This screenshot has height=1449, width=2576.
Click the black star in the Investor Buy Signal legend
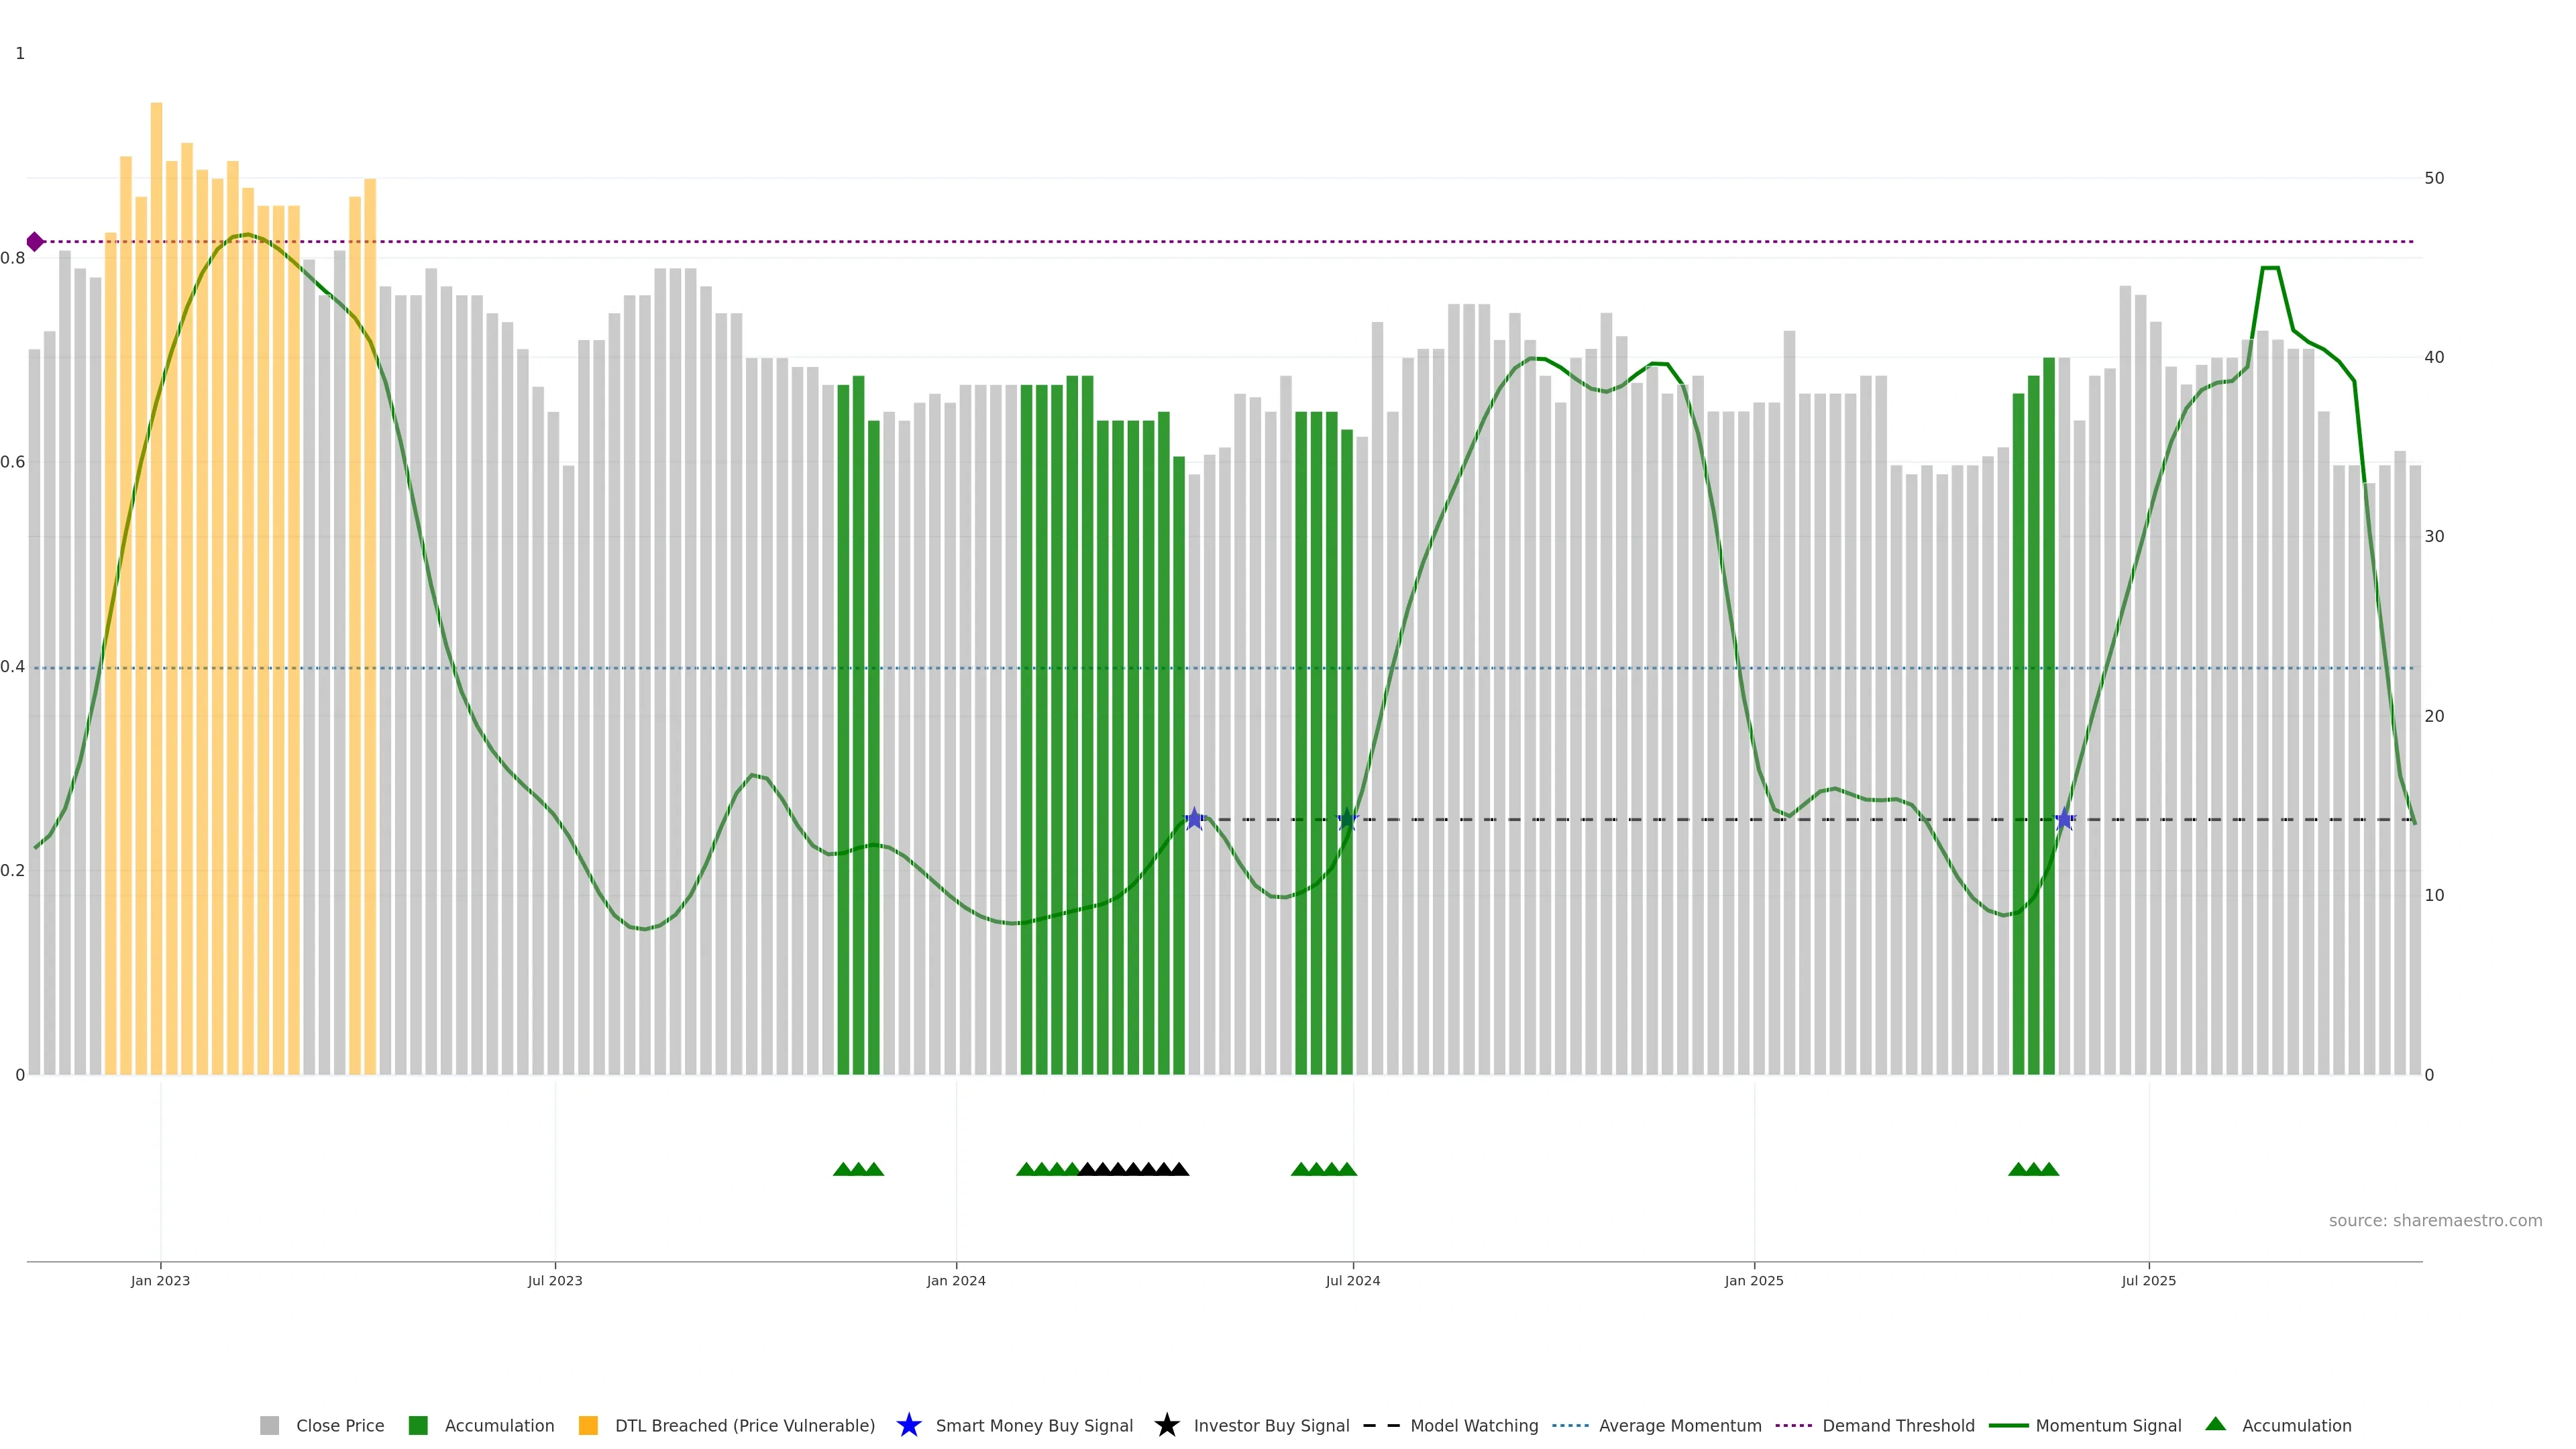(x=1166, y=1425)
